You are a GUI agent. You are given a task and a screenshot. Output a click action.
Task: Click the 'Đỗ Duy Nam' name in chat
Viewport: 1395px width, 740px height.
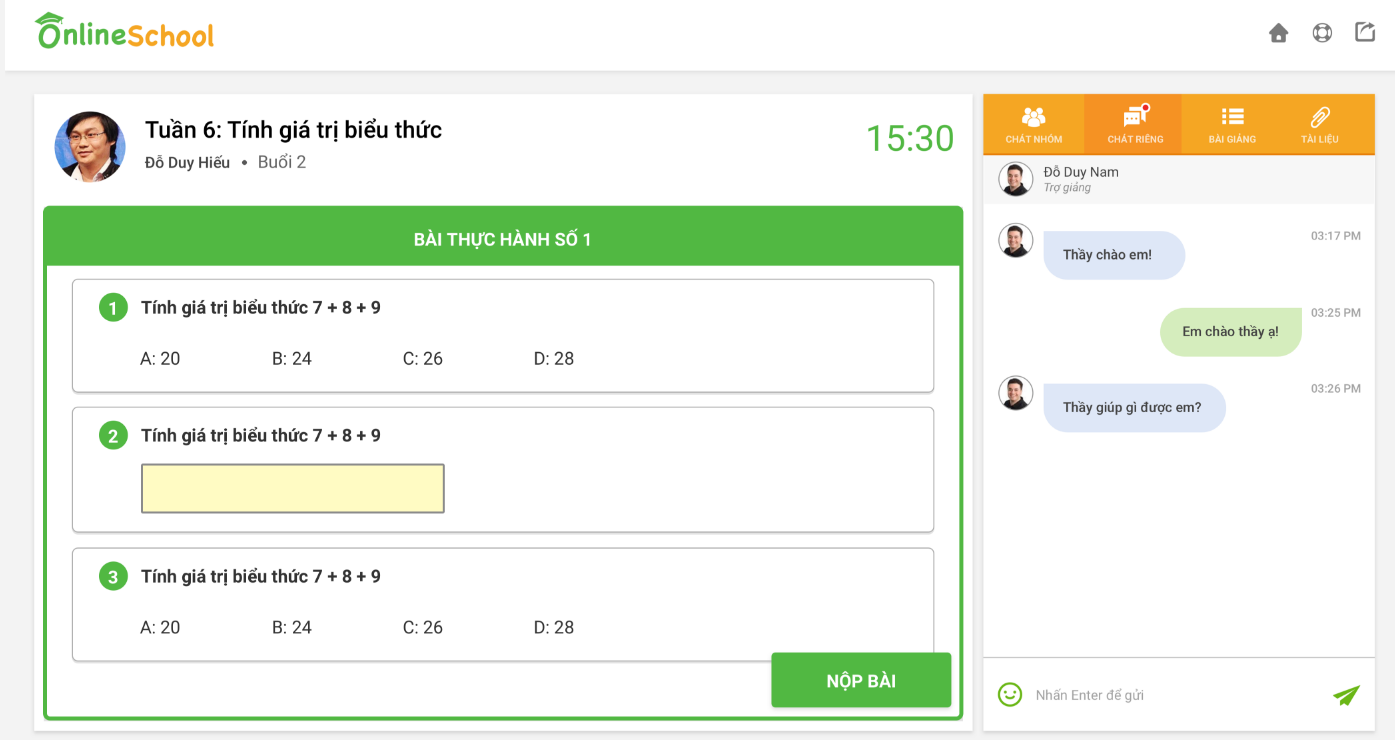click(x=1081, y=172)
